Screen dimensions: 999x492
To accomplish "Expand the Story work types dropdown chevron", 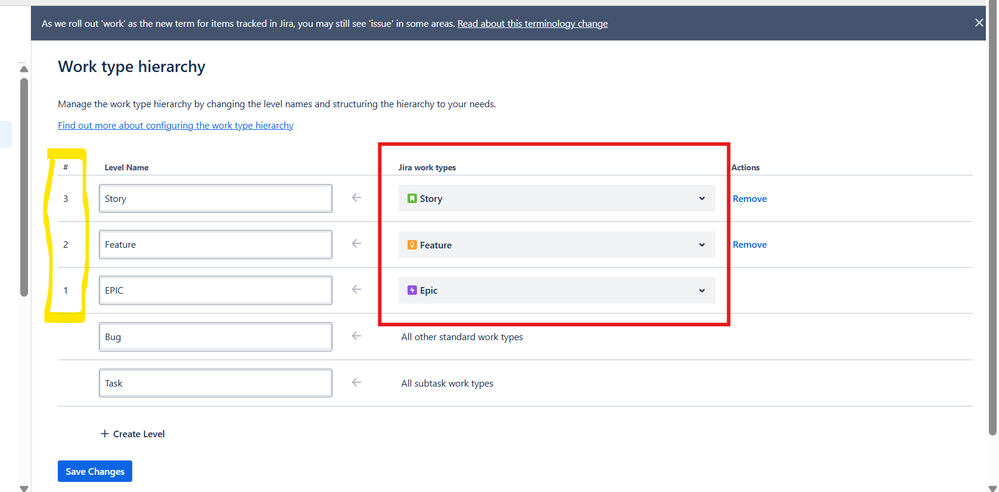I will [x=701, y=199].
